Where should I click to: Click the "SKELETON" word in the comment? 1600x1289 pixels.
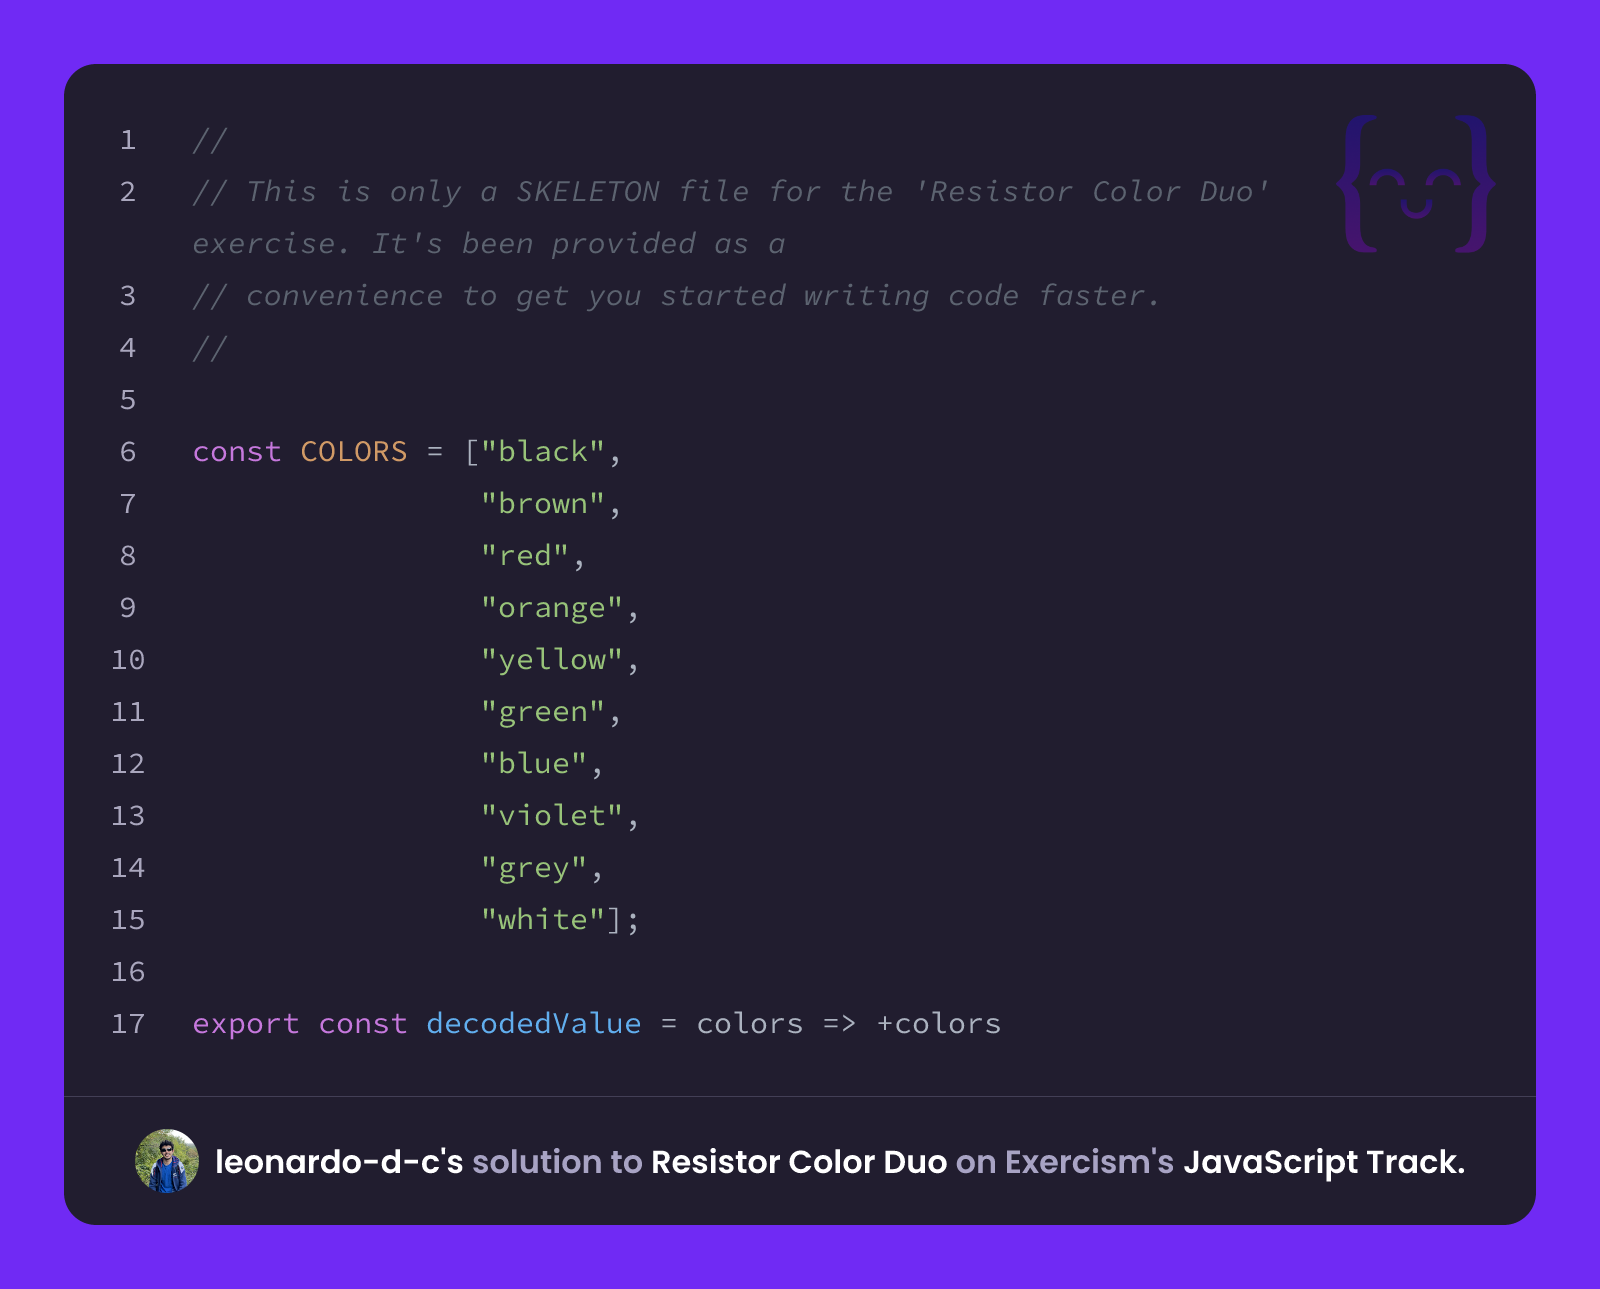pos(588,192)
